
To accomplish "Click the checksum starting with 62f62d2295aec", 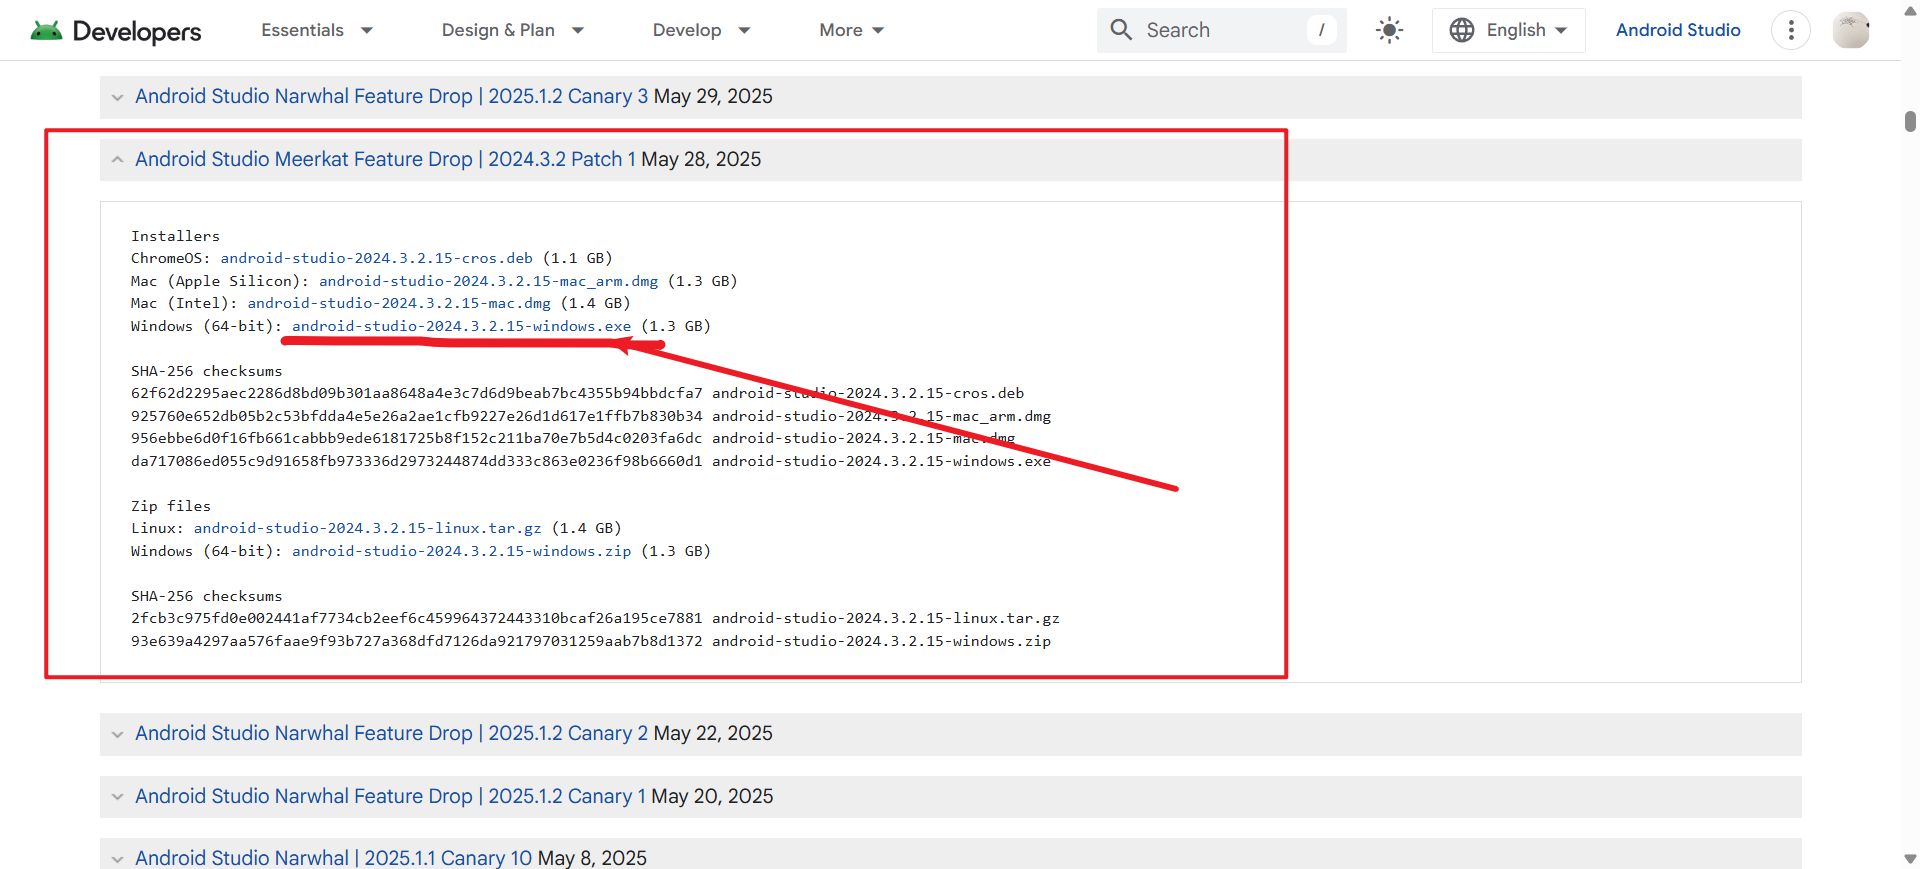I will [416, 393].
